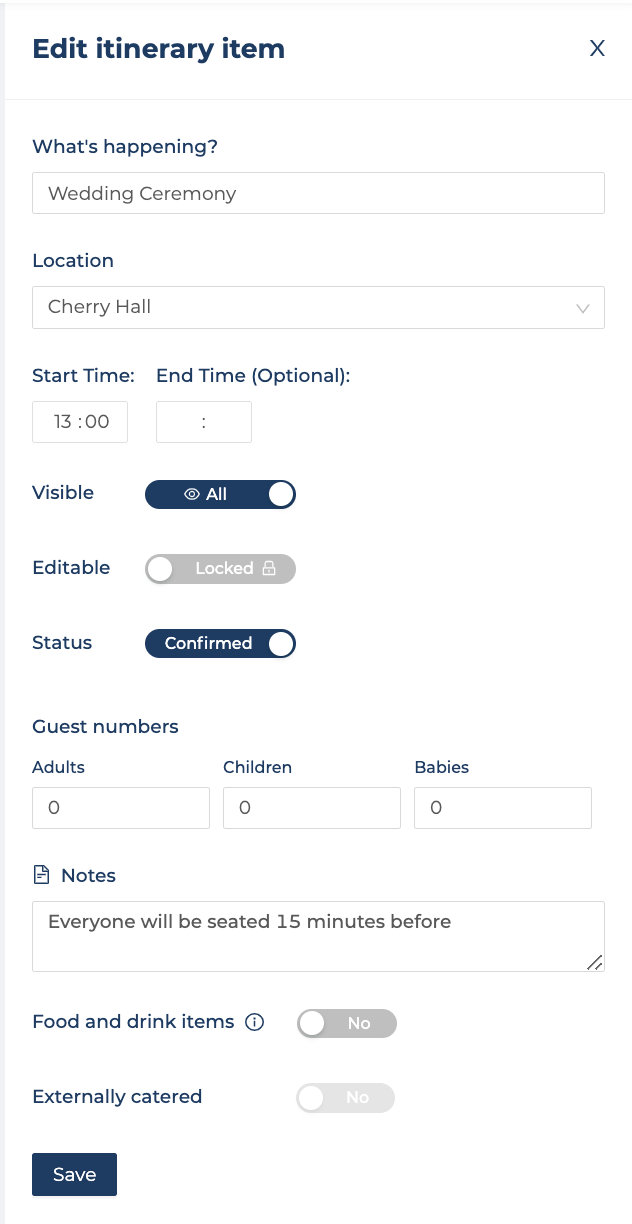Screen dimensions: 632x1224
Task: Click the Notes document icon
Action: [41, 875]
